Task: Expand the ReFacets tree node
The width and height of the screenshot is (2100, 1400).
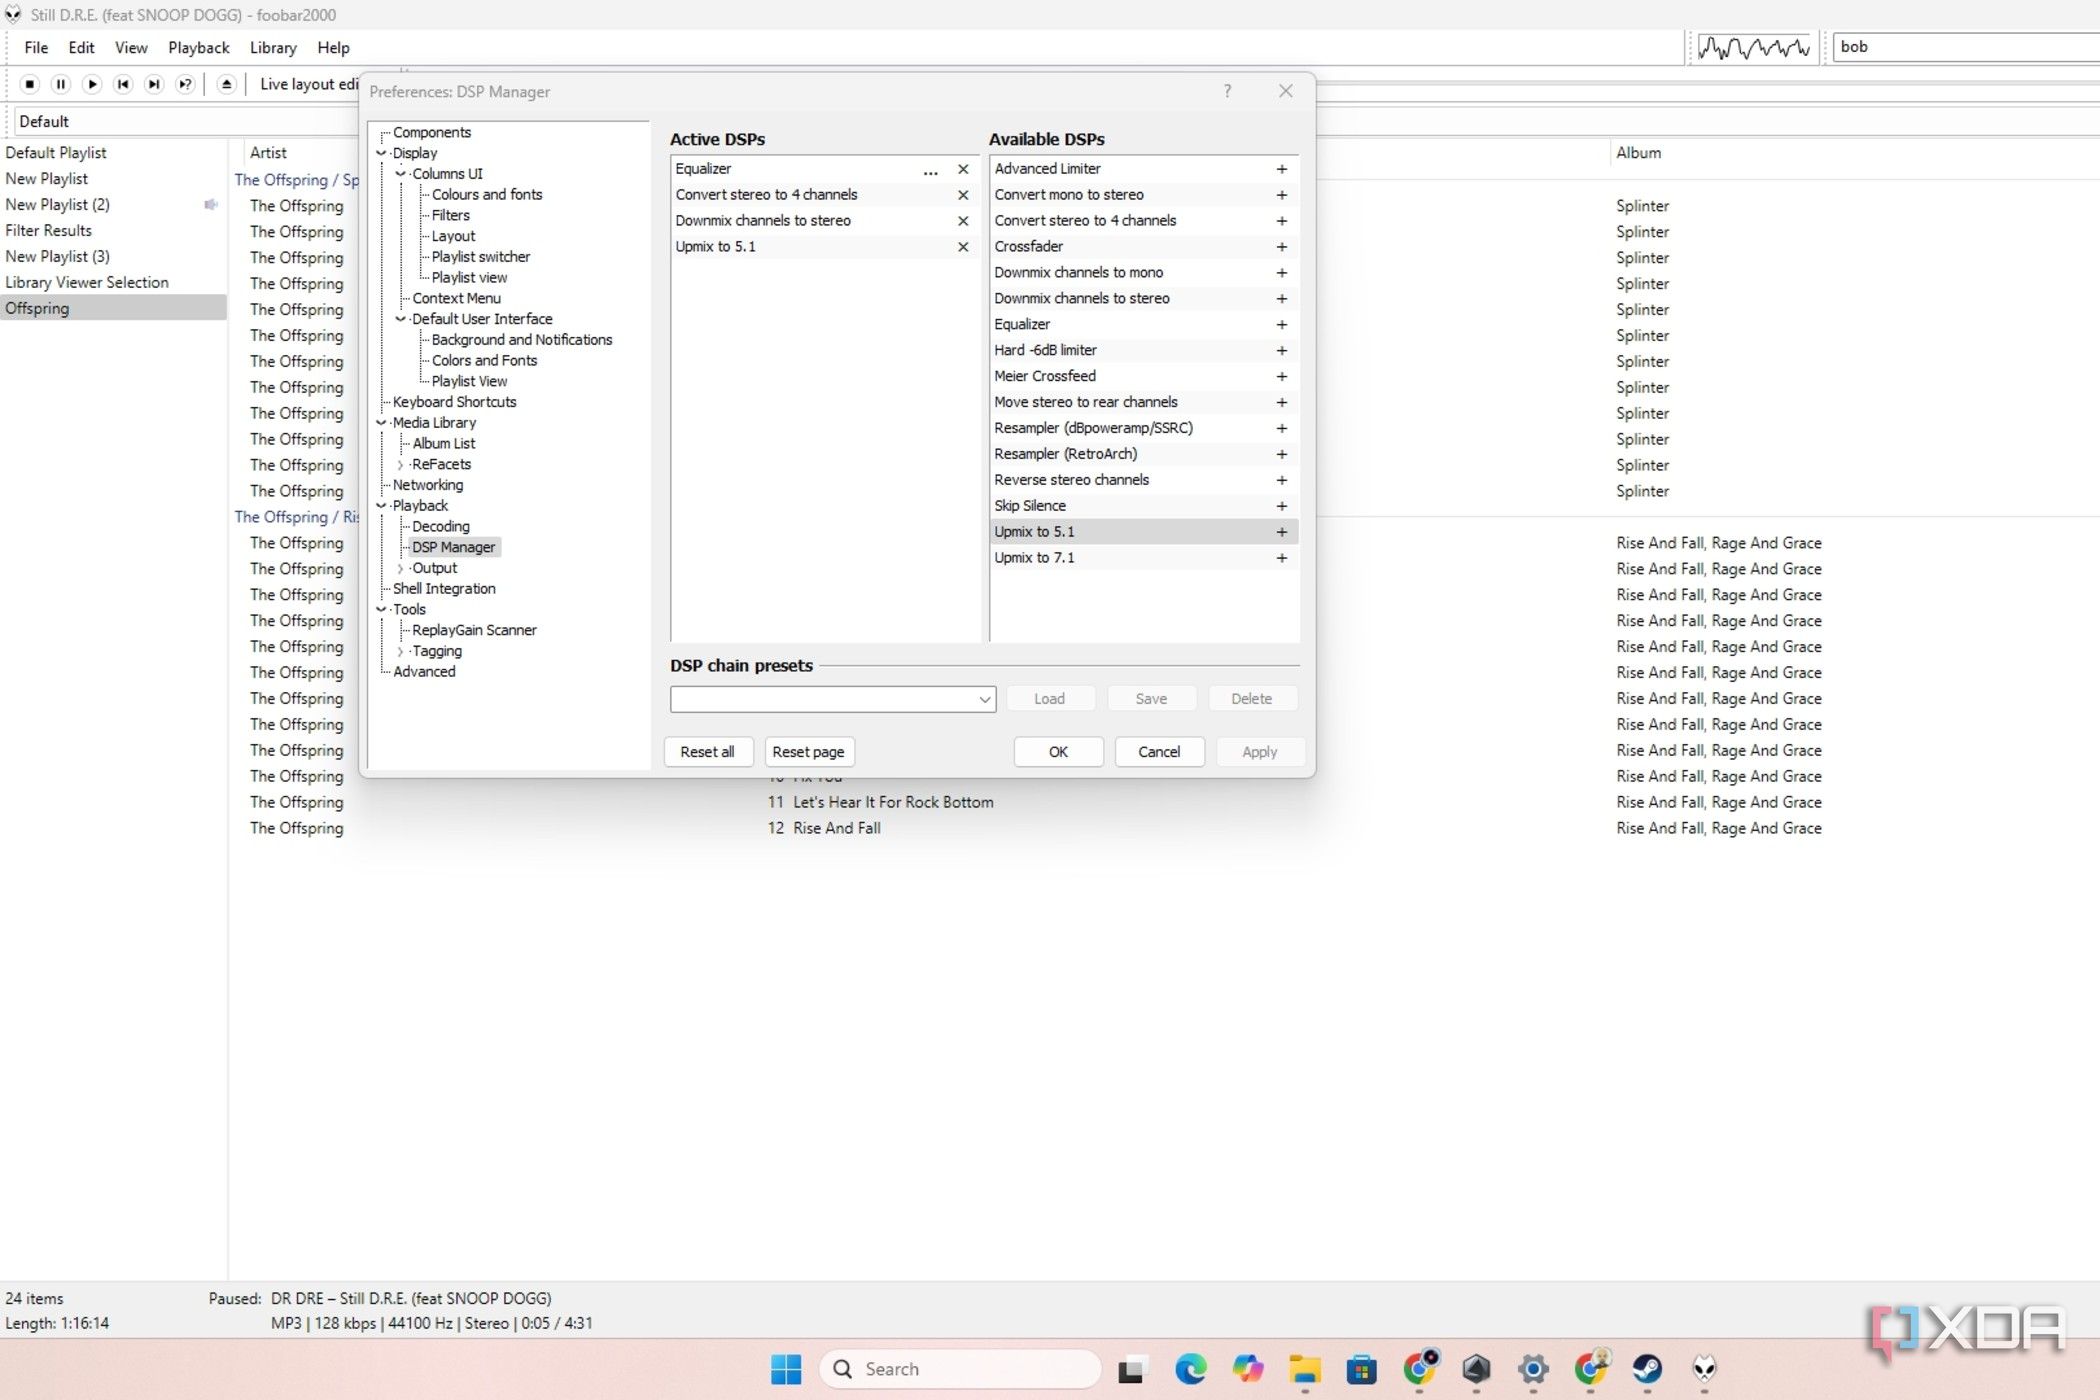Action: point(401,465)
